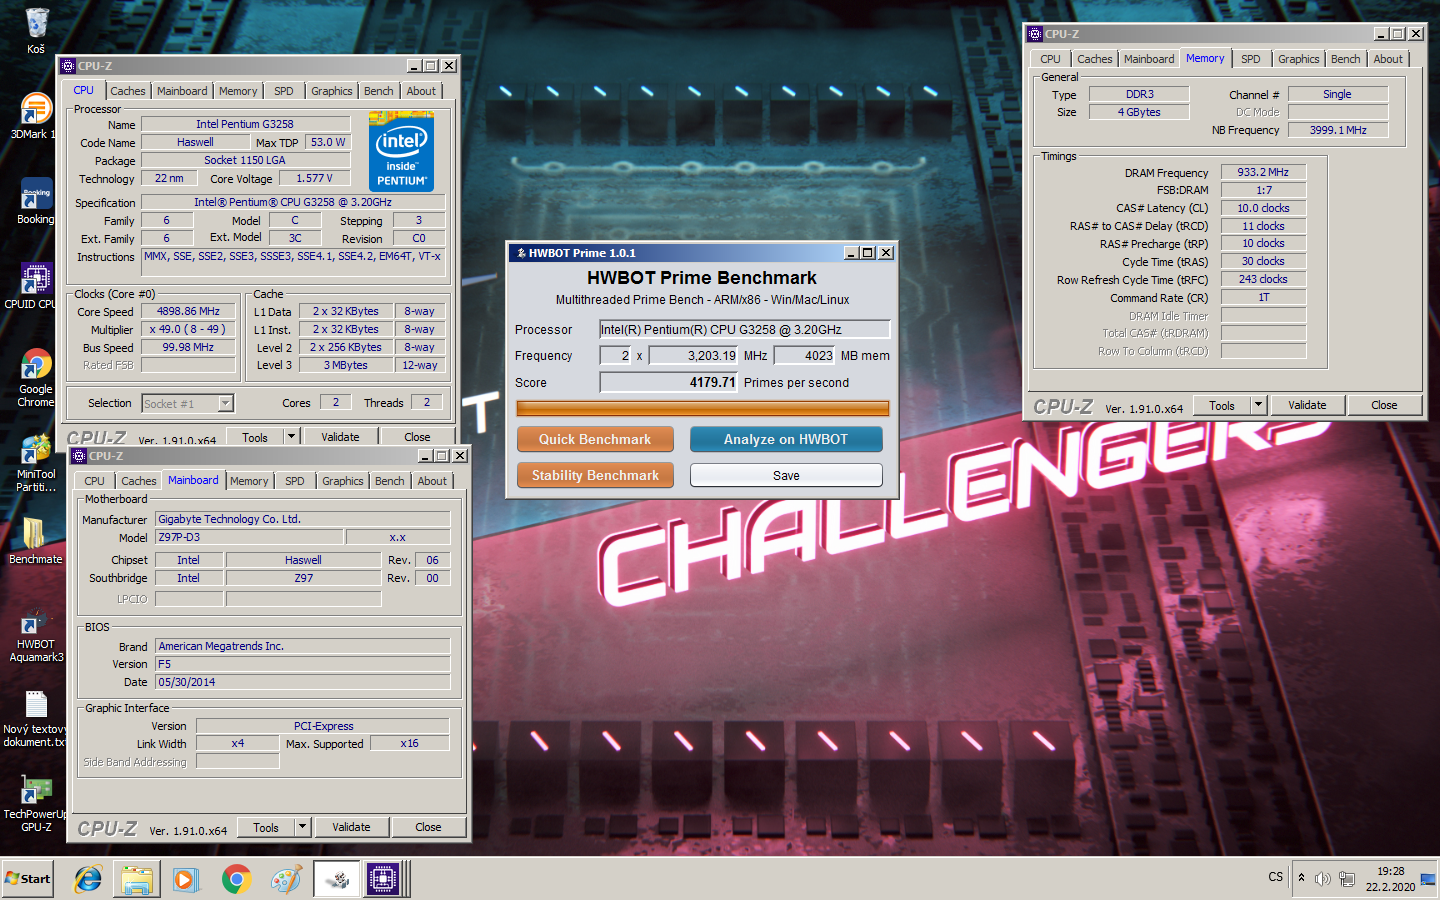Image resolution: width=1440 pixels, height=900 pixels.
Task: Click the DRAM Frequency value 933.2 MHz
Action: pyautogui.click(x=1263, y=172)
